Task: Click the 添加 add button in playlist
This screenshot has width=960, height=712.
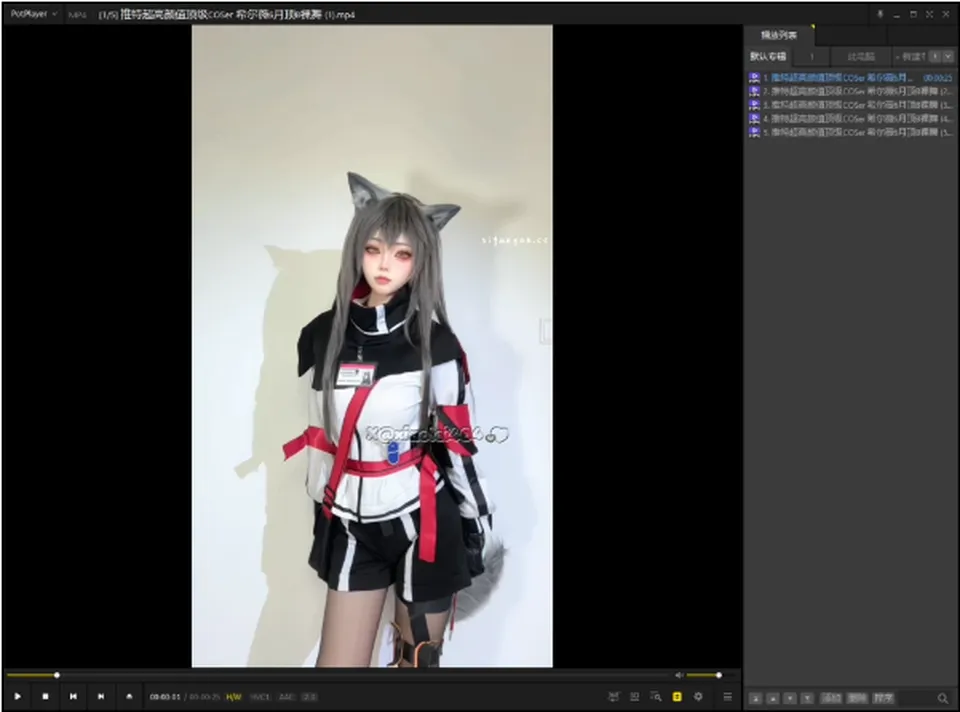Action: pos(831,699)
